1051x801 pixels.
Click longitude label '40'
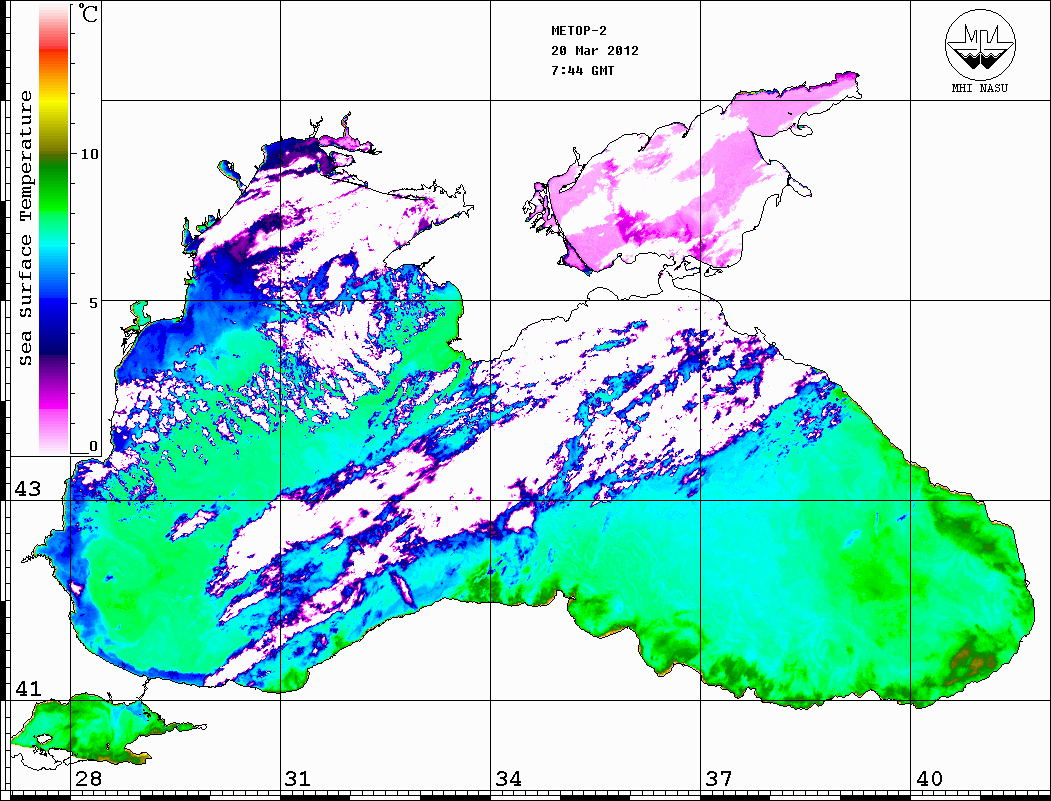tap(929, 779)
